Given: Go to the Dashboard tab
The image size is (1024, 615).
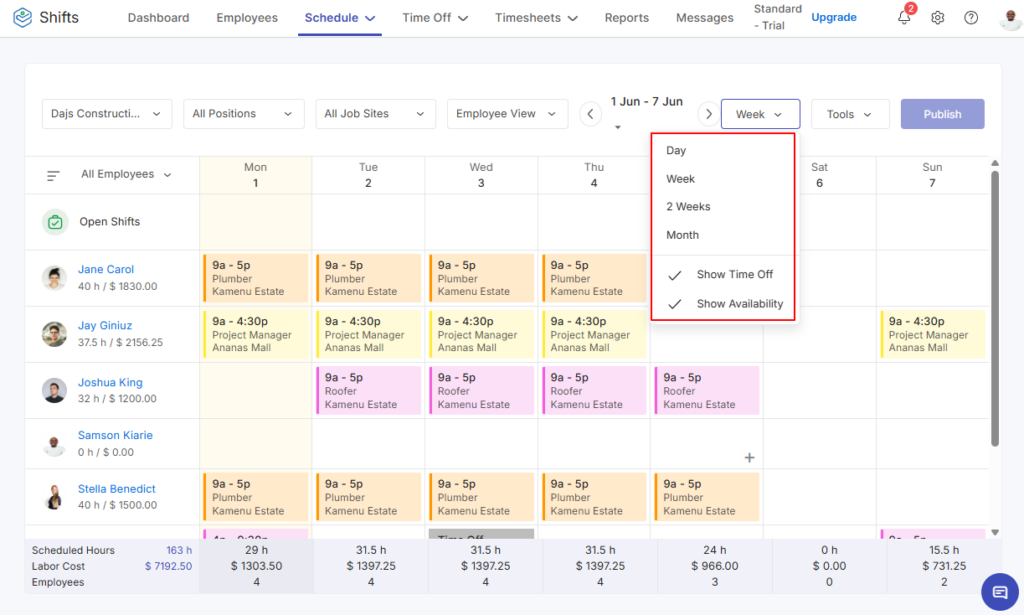Looking at the screenshot, I should click(159, 18).
